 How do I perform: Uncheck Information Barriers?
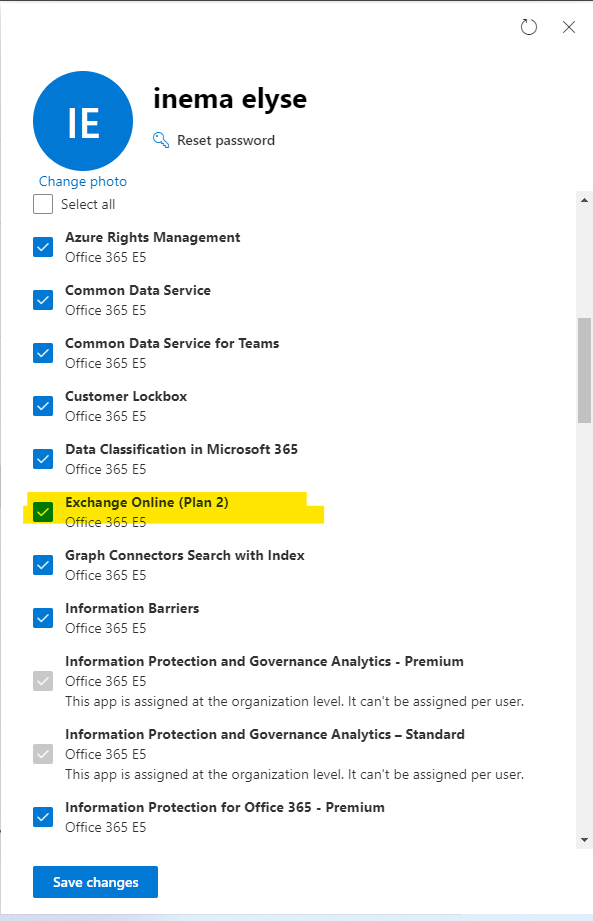click(43, 618)
